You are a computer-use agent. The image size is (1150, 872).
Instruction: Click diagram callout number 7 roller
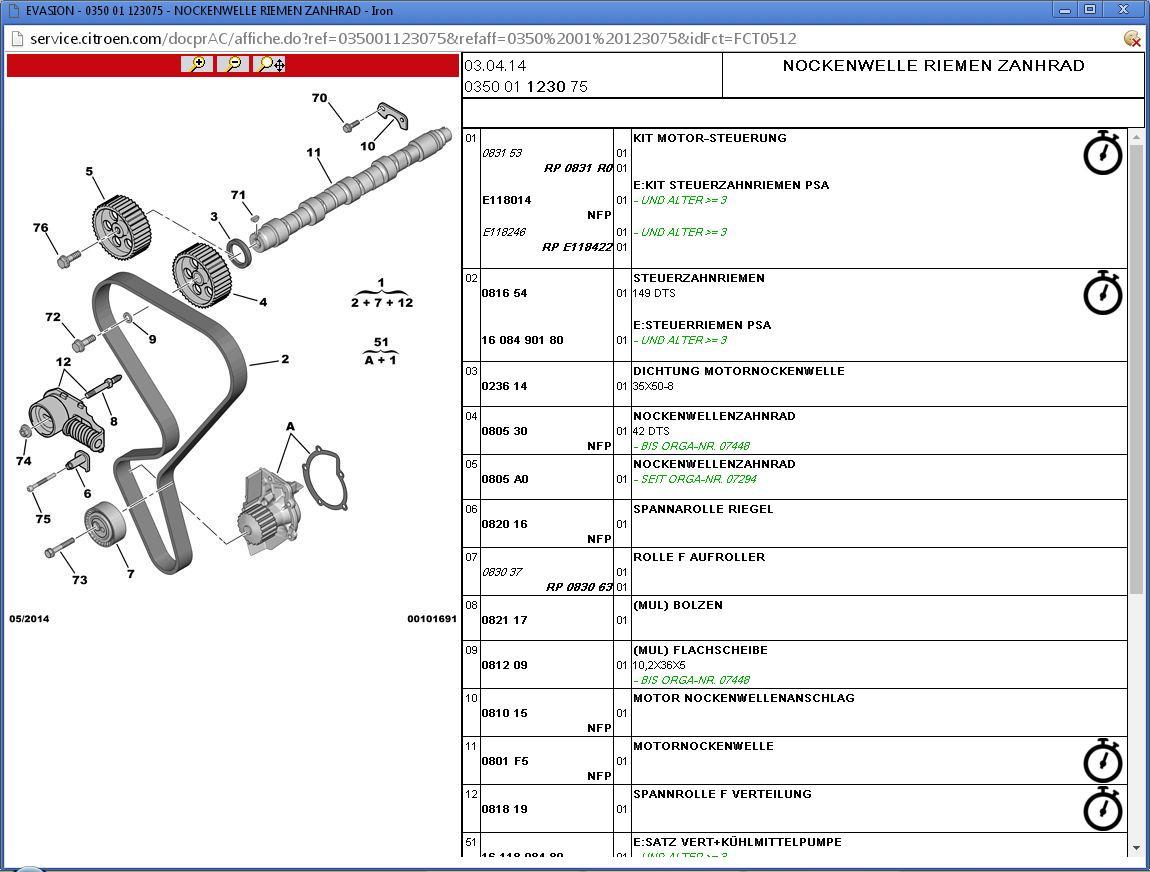(131, 574)
